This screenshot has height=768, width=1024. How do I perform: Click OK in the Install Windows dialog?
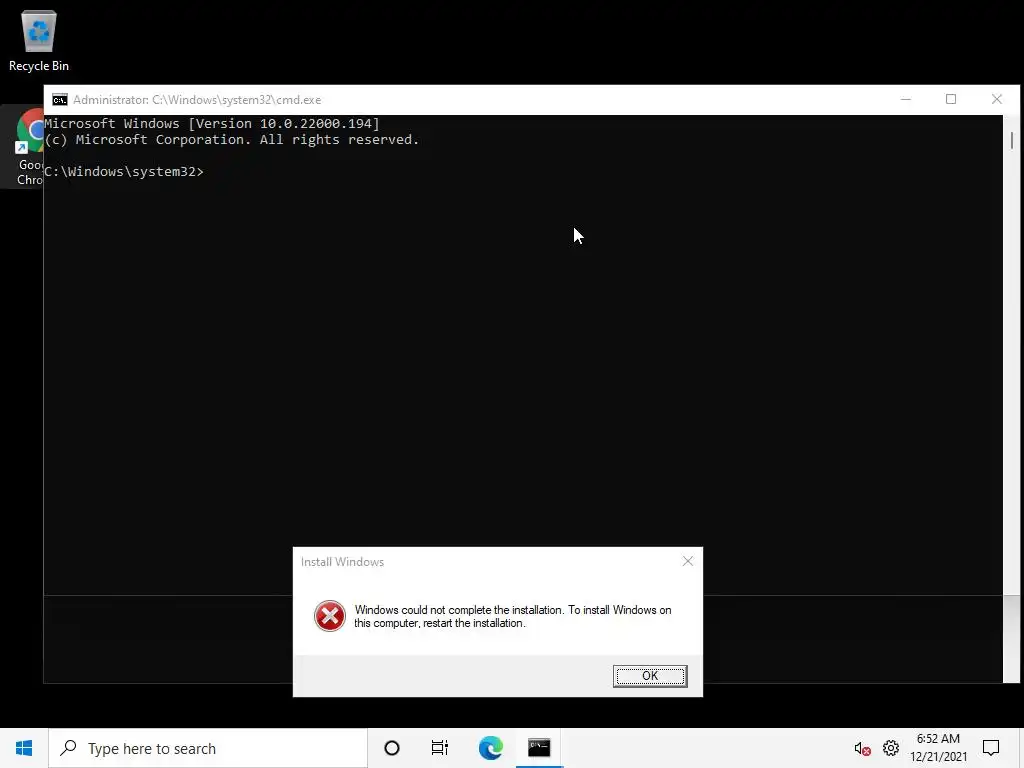(650, 676)
